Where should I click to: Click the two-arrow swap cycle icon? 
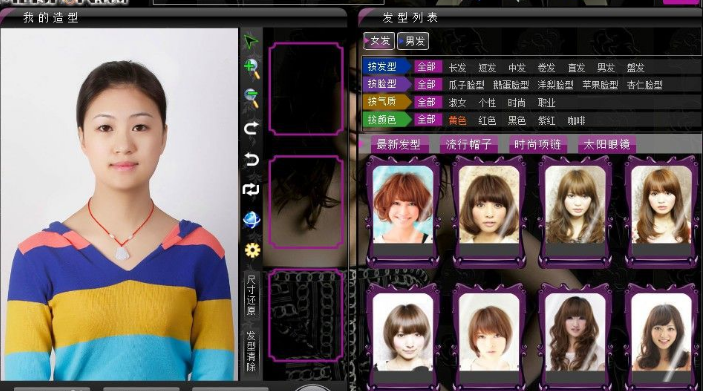[251, 190]
